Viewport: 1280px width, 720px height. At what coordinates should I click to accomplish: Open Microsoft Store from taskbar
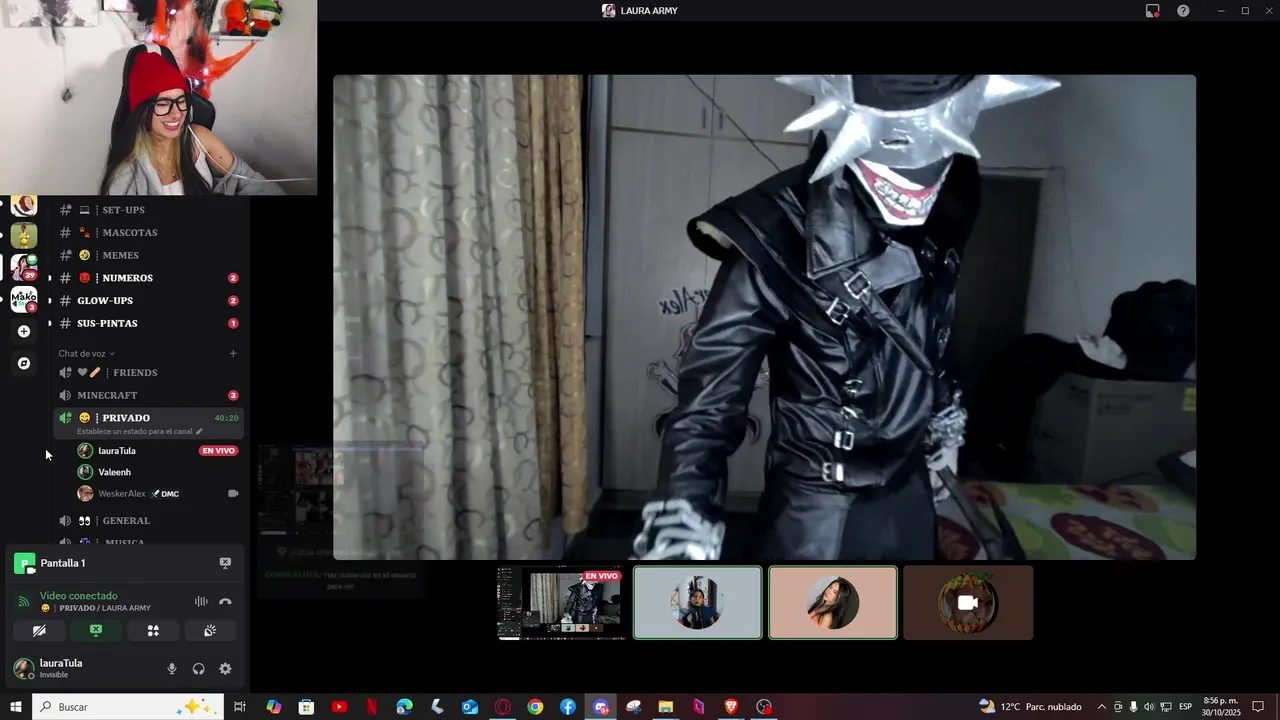pos(306,707)
